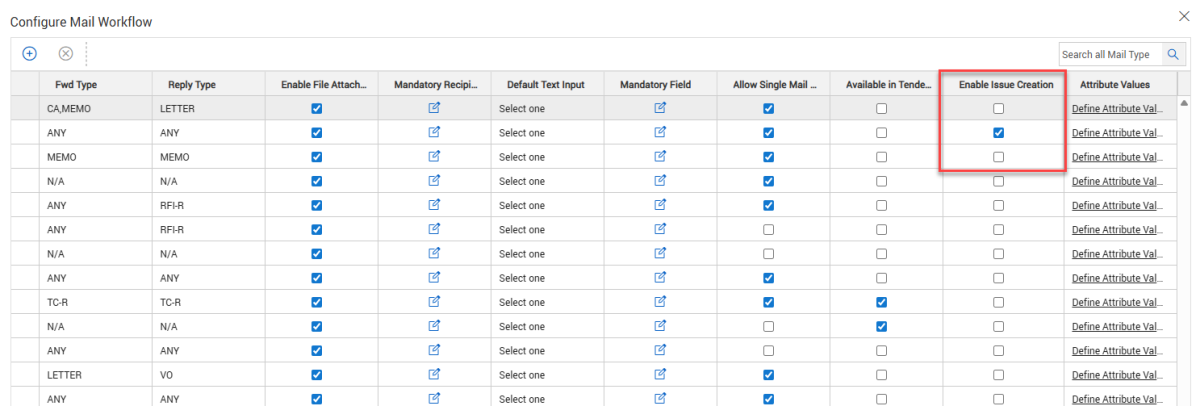Open Mandatory Field editor in LETTER row
Viewport: 1200px width, 406px height.
(660, 375)
